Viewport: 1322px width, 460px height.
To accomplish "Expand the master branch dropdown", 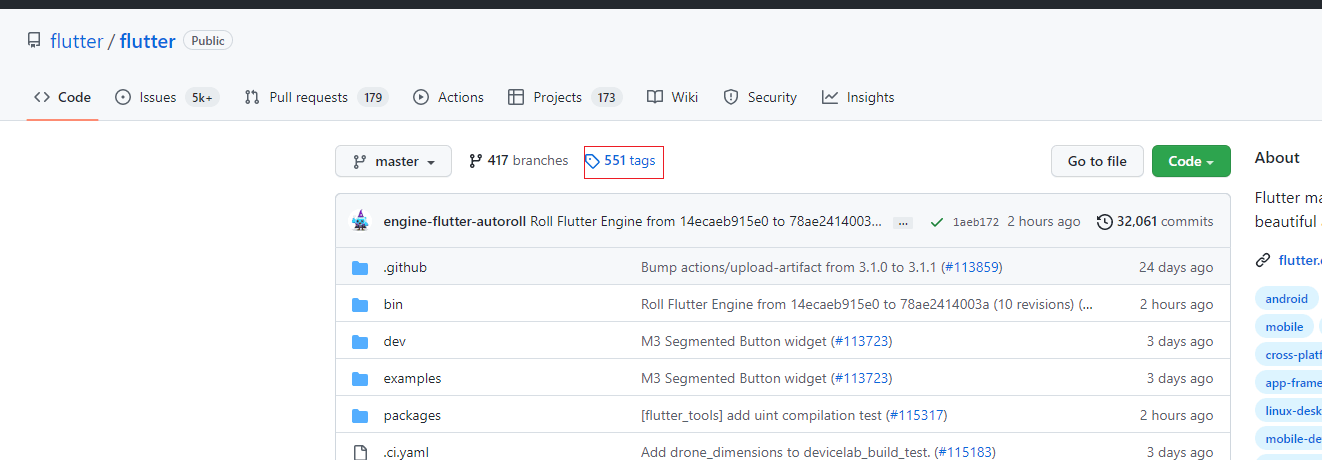I will click(393, 161).
